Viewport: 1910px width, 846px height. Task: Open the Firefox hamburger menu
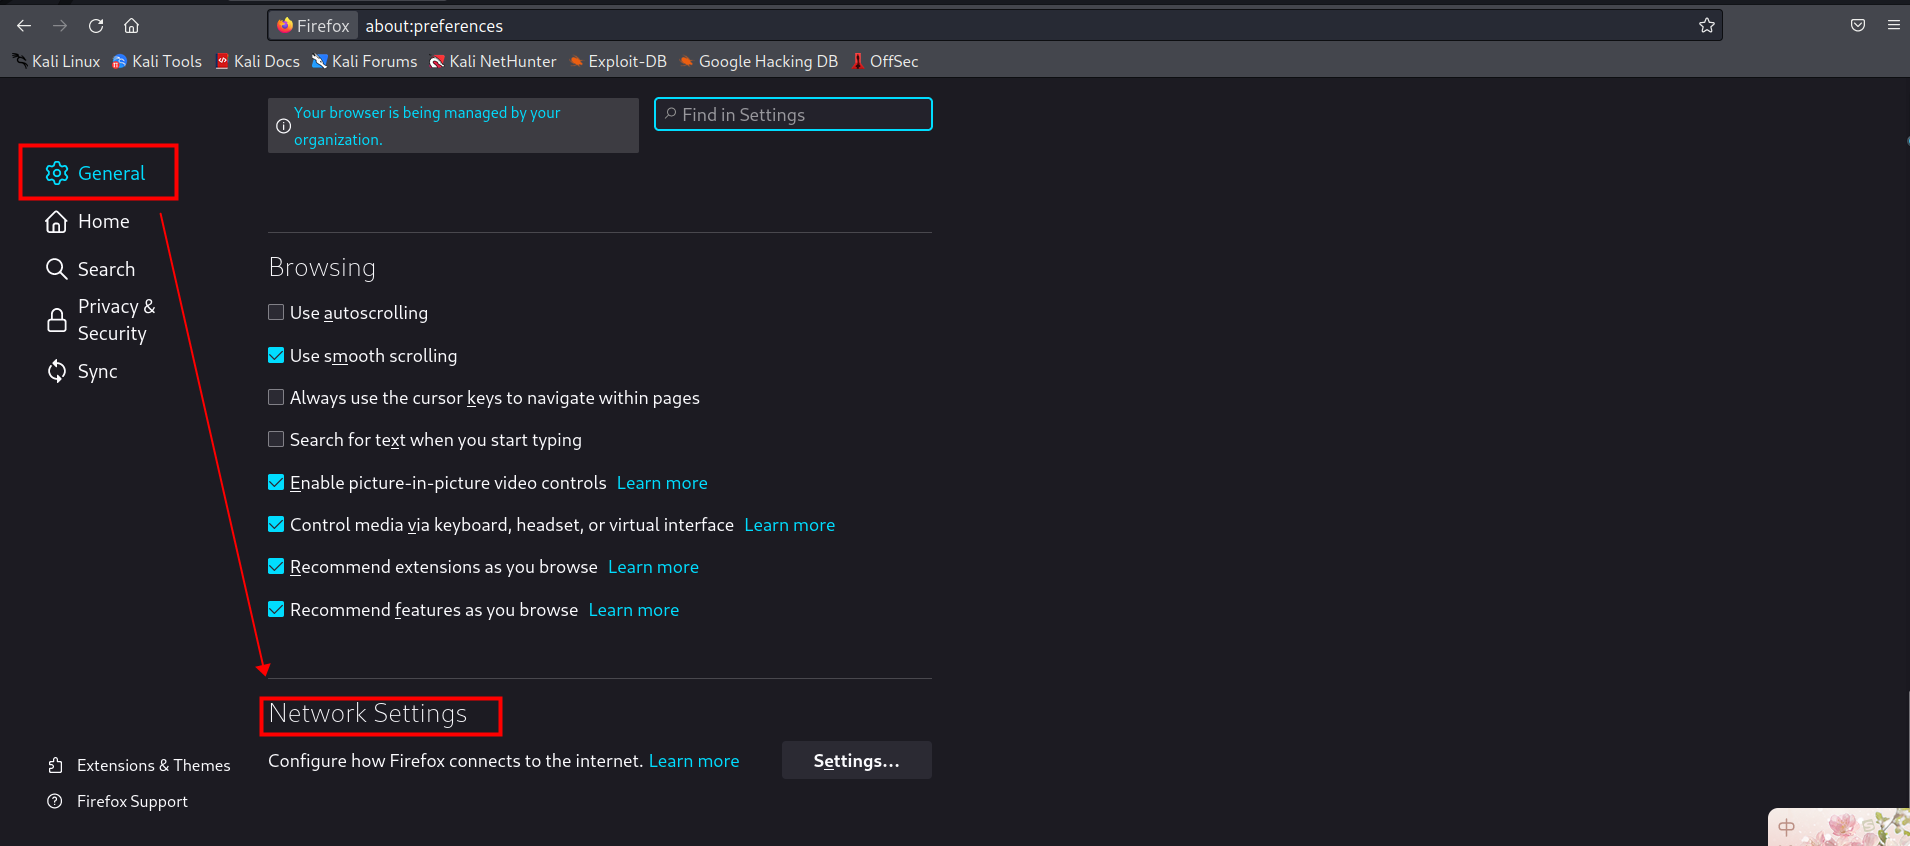coord(1894,26)
